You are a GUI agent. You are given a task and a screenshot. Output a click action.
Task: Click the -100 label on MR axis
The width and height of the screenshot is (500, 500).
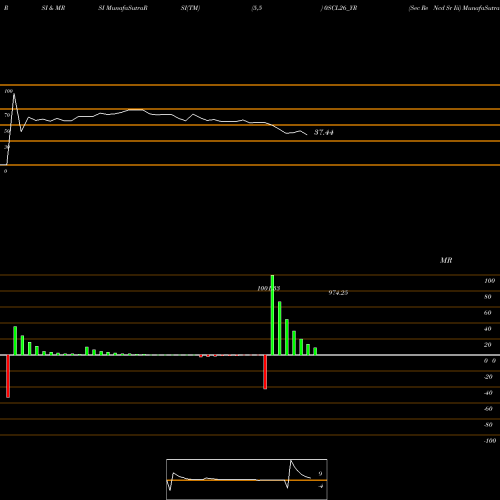point(490,441)
